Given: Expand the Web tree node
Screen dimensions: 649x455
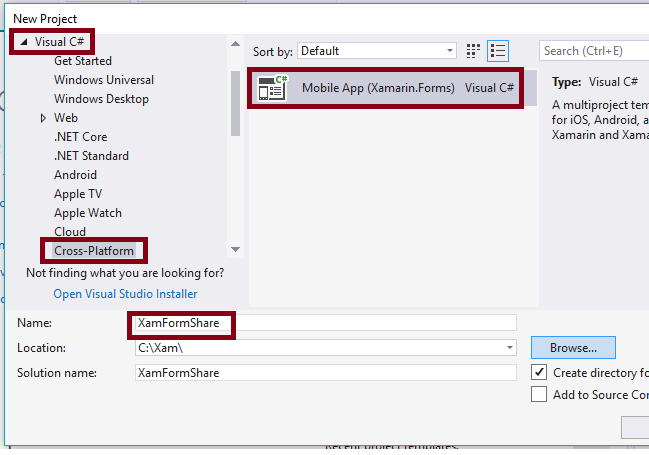Looking at the screenshot, I should pyautogui.click(x=43, y=118).
